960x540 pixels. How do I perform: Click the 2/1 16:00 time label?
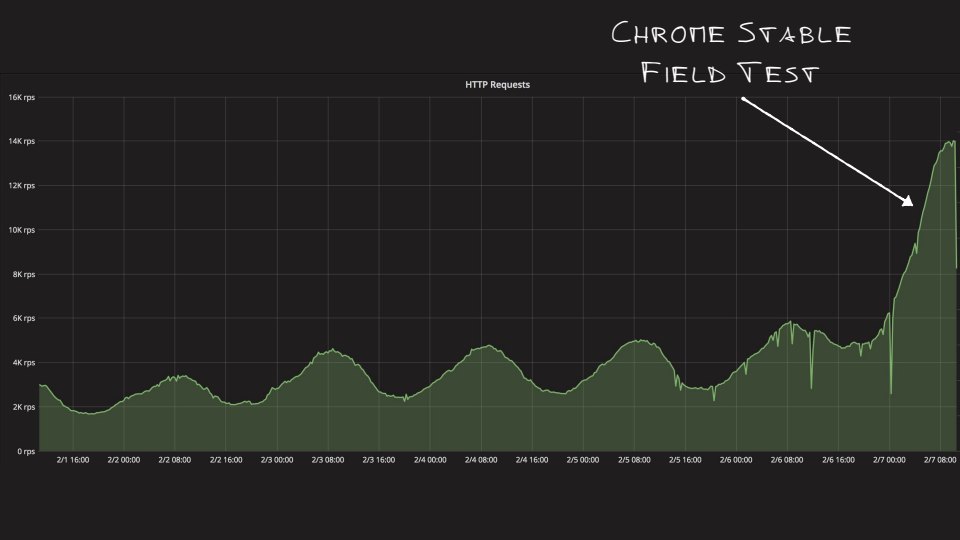73,460
